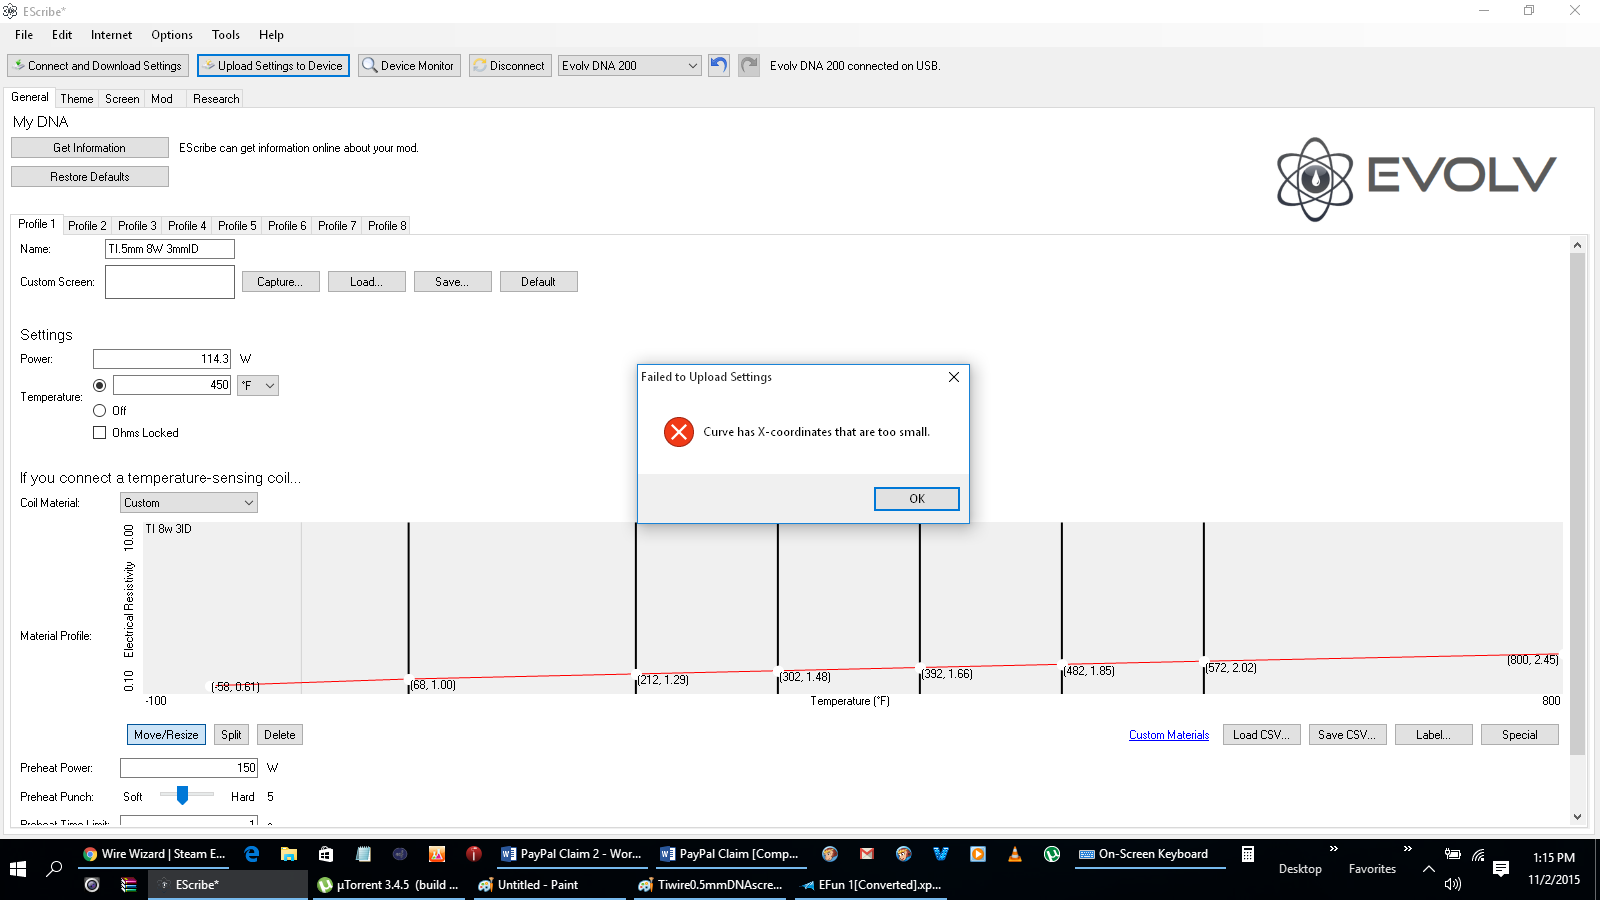The image size is (1600, 900).
Task: Enable the Ohms Locked checkbox
Action: click(x=99, y=433)
